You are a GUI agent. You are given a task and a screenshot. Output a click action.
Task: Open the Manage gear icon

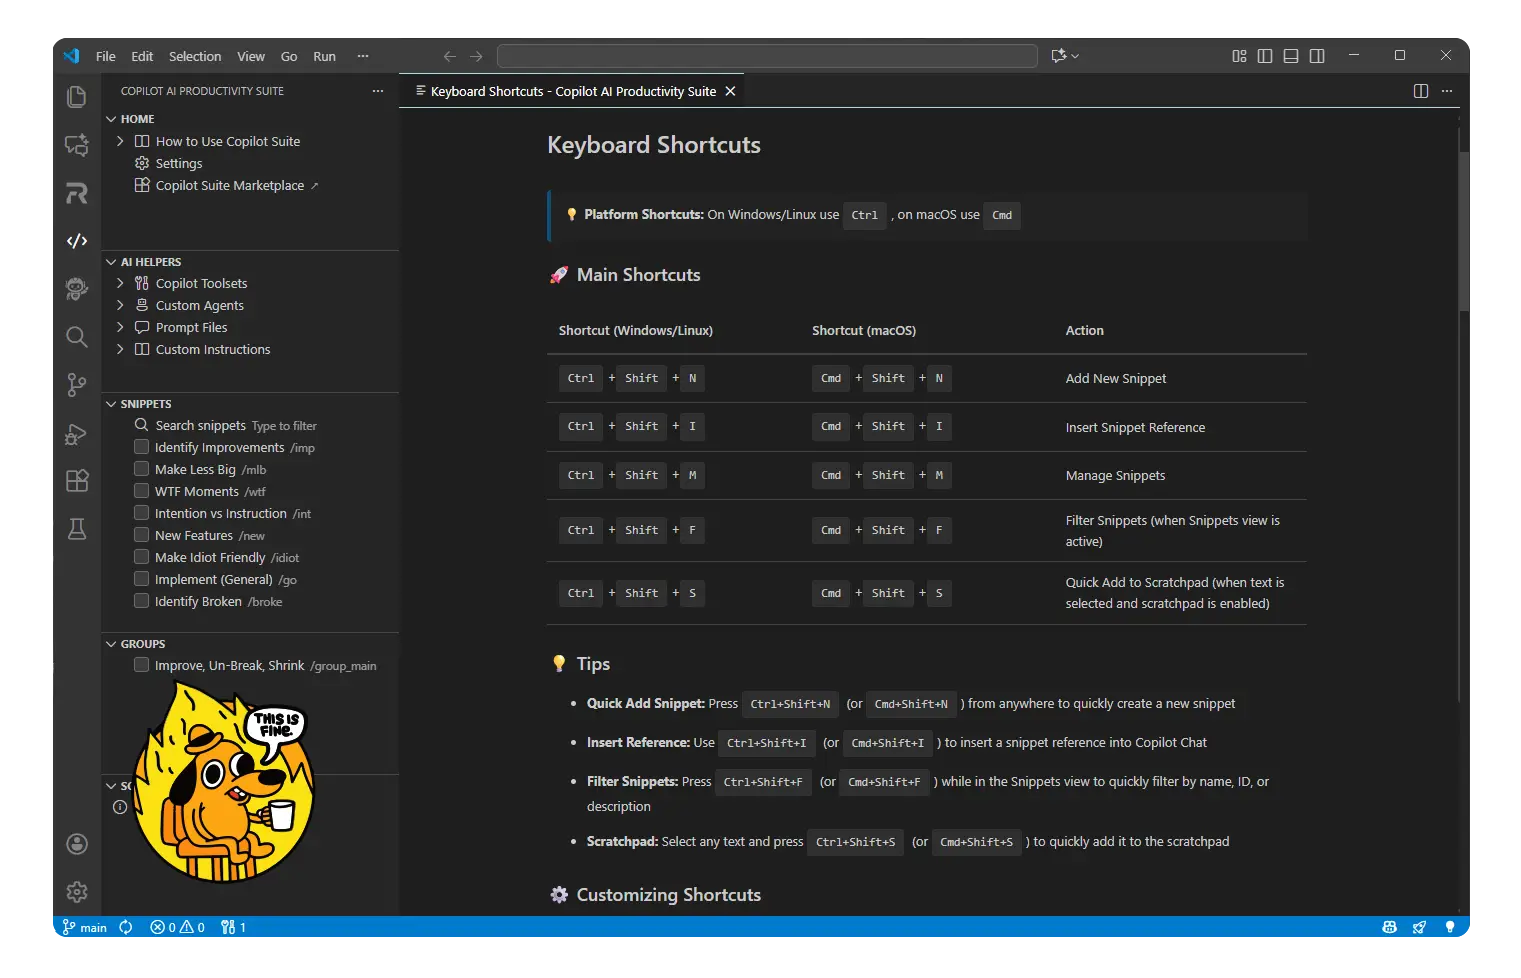point(77,892)
